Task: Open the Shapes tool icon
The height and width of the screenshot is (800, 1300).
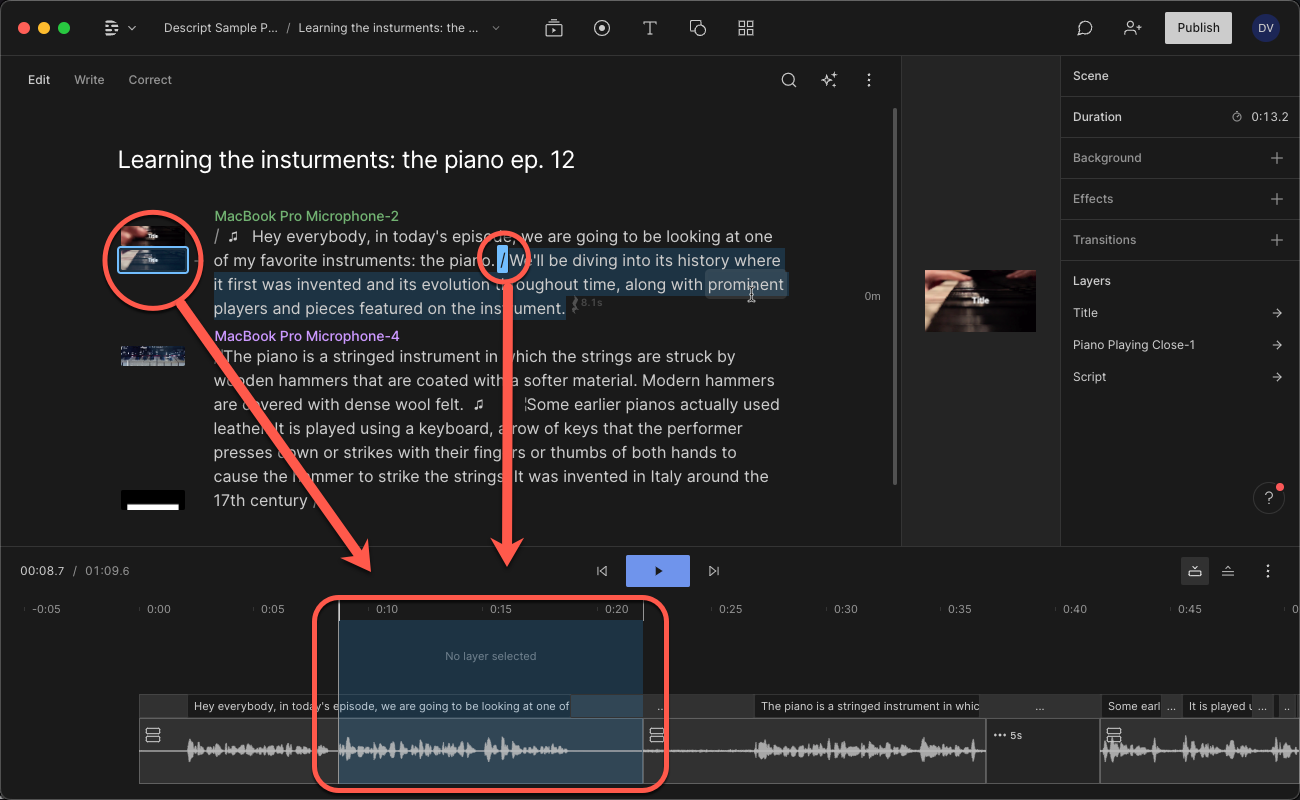Action: (698, 28)
